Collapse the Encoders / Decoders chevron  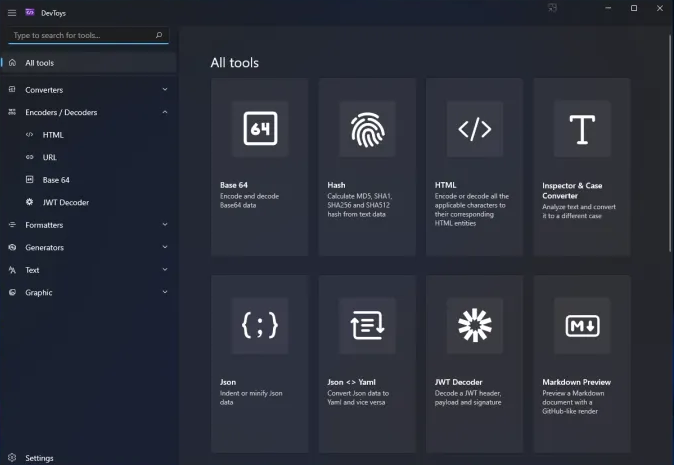pyautogui.click(x=165, y=112)
